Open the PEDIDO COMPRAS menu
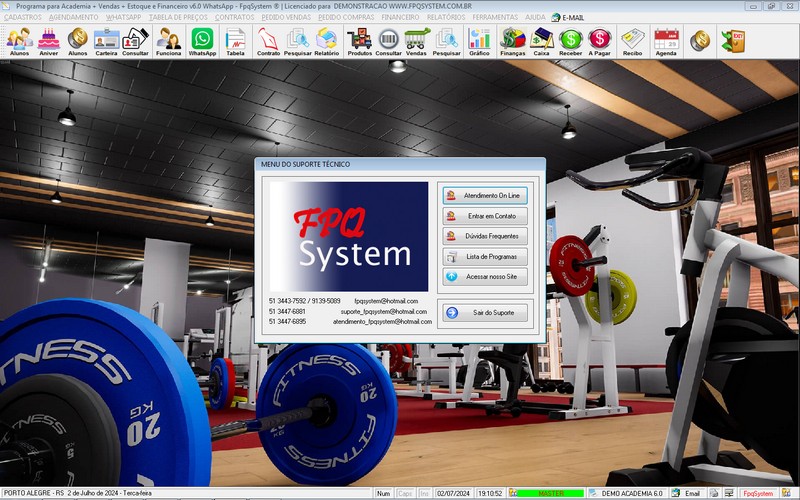Viewport: 800px width, 500px height. click(346, 17)
